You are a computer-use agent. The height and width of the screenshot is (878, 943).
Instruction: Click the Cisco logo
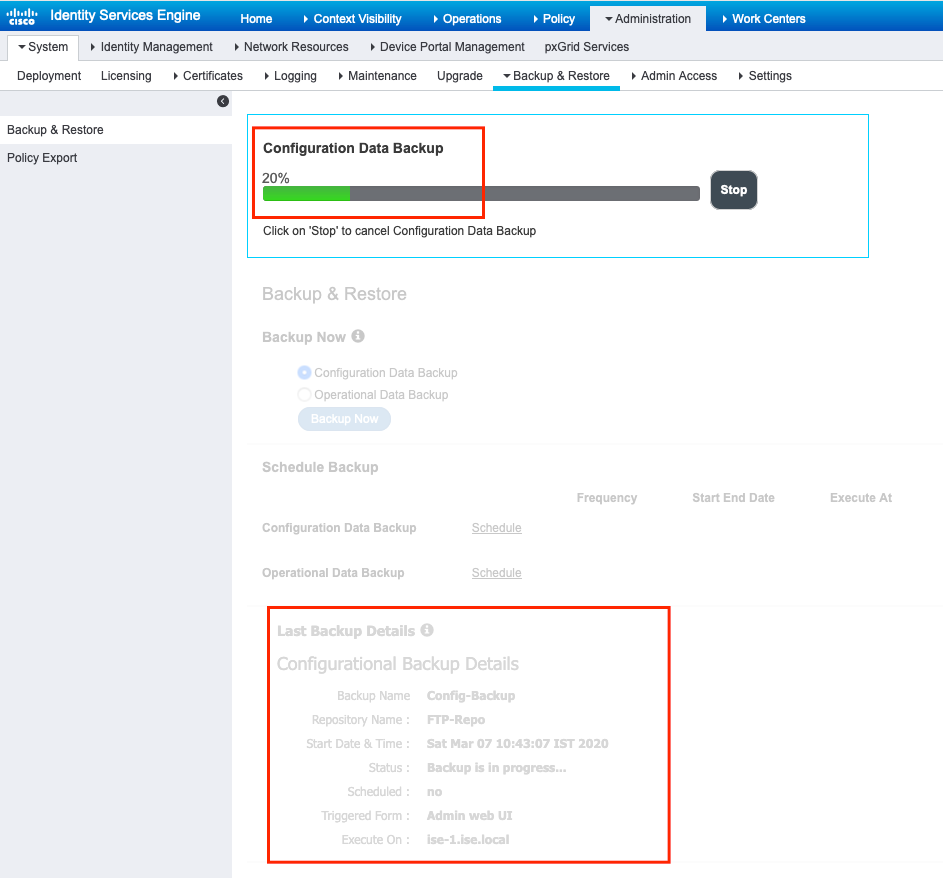click(22, 16)
